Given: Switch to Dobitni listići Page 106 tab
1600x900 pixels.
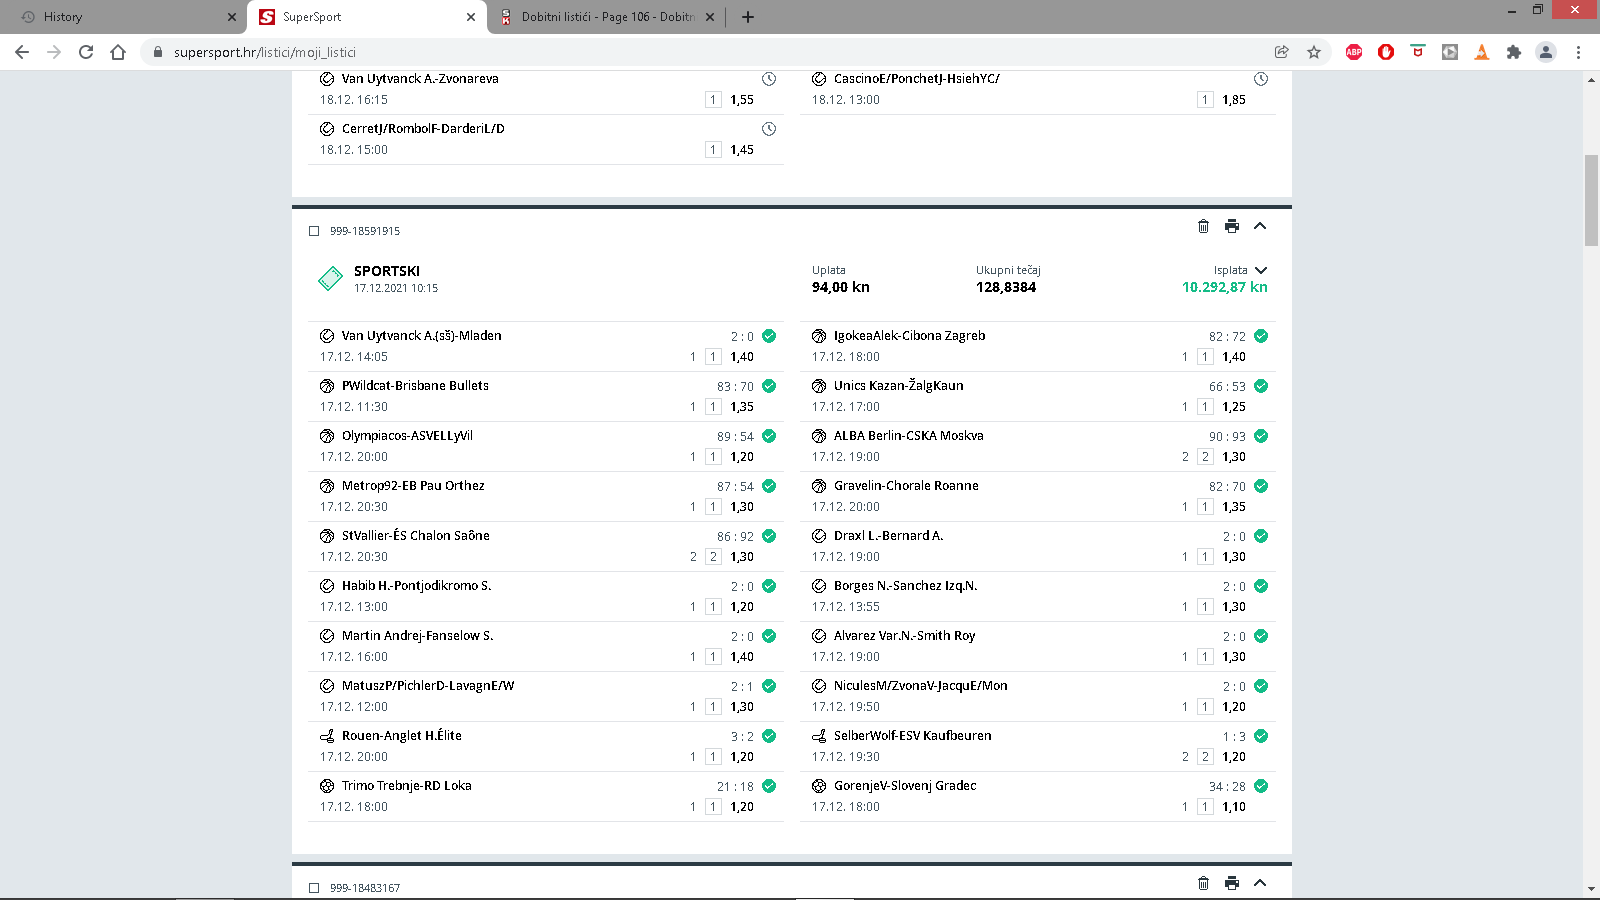Looking at the screenshot, I should pos(607,17).
